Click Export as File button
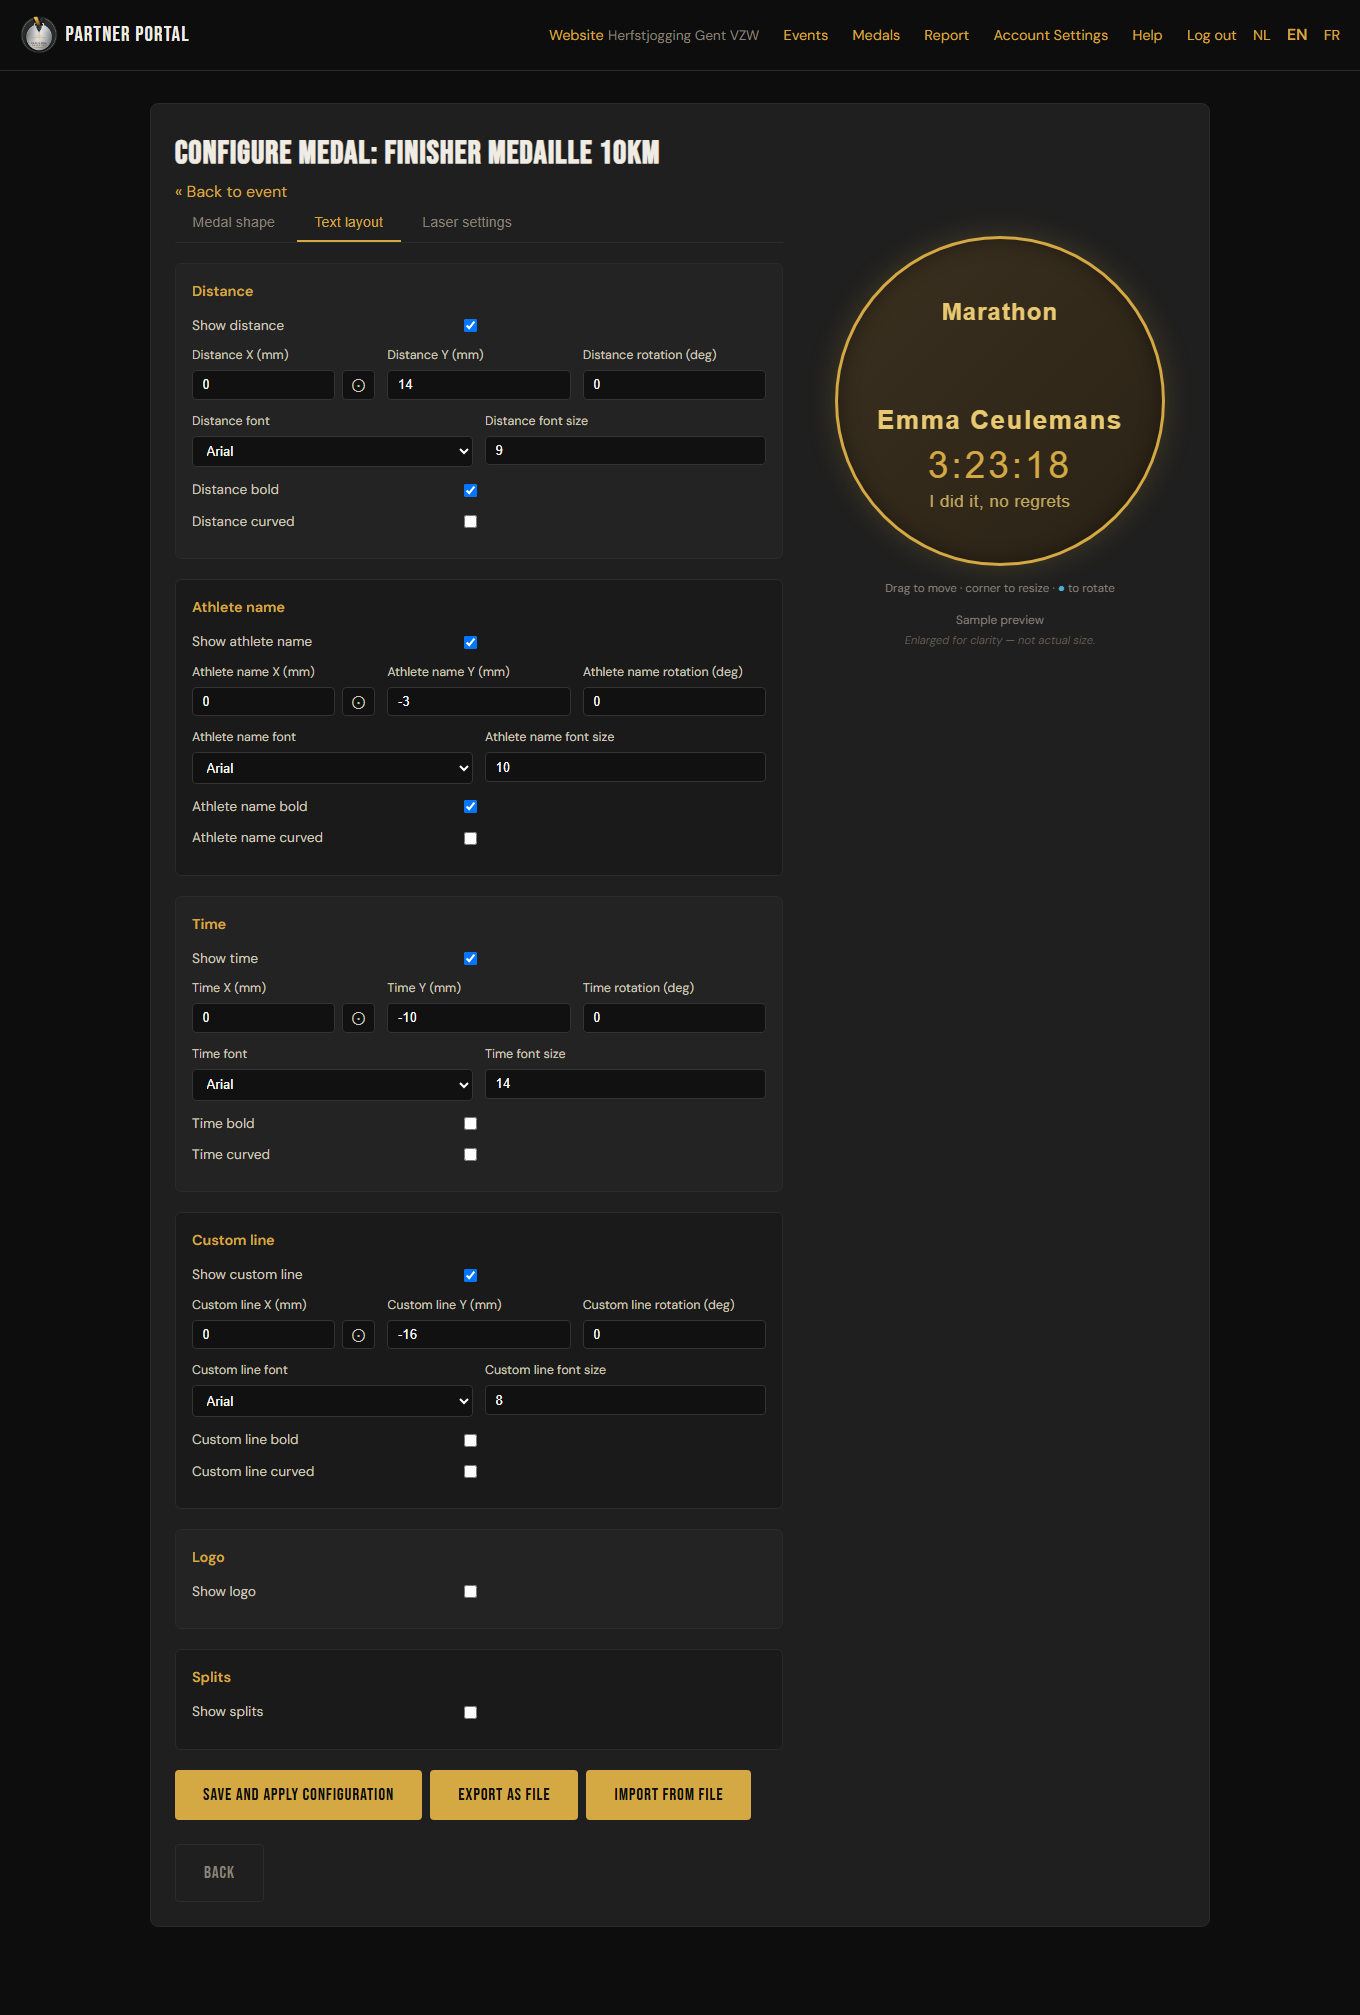This screenshot has width=1360, height=2015. point(504,1795)
